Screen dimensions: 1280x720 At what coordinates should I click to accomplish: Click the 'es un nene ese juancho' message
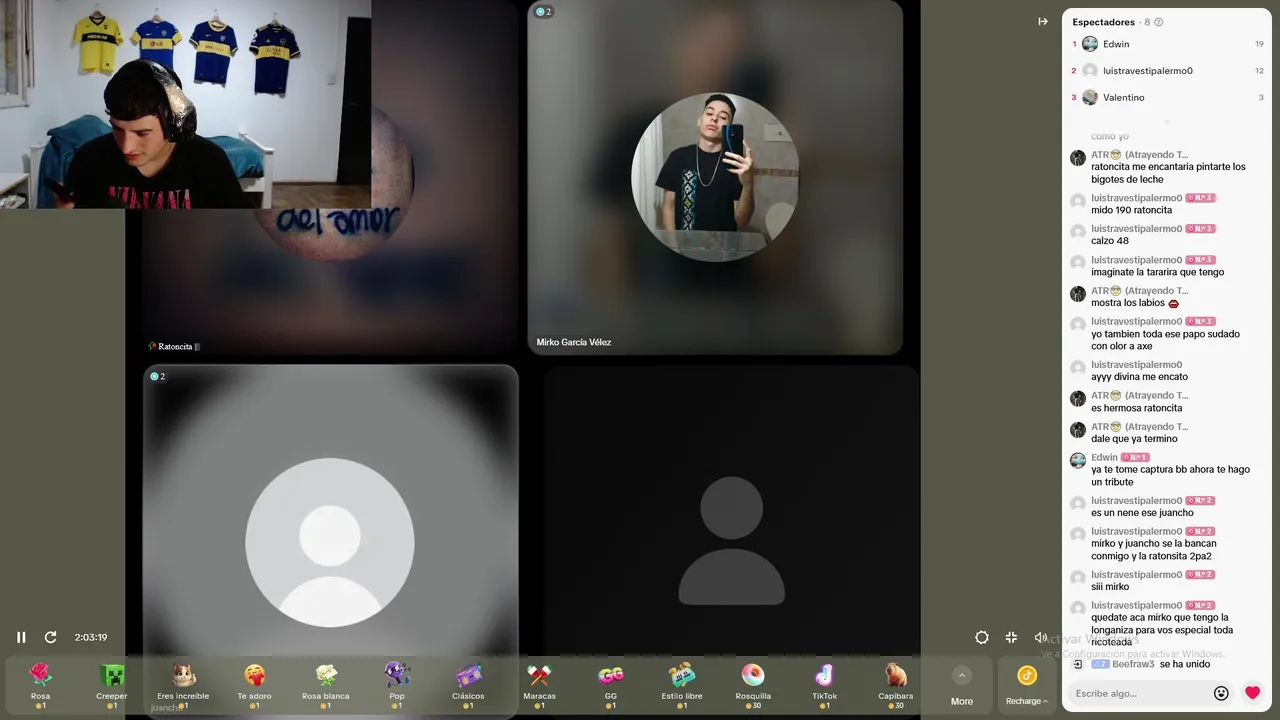click(1142, 513)
